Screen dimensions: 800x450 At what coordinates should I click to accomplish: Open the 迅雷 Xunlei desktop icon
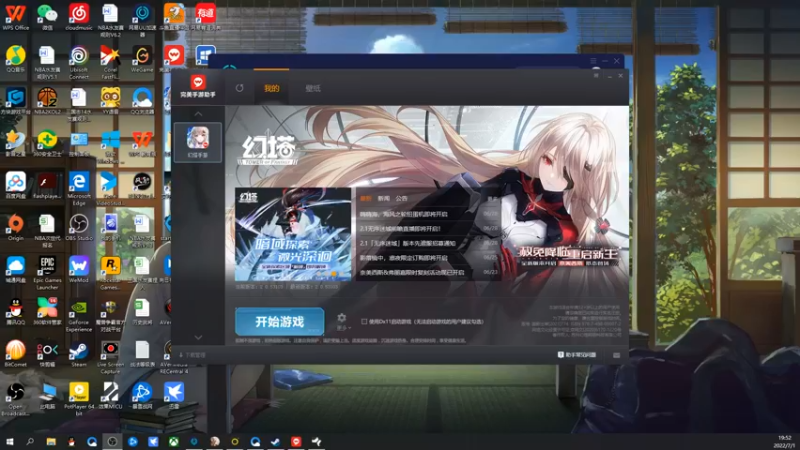click(x=173, y=395)
